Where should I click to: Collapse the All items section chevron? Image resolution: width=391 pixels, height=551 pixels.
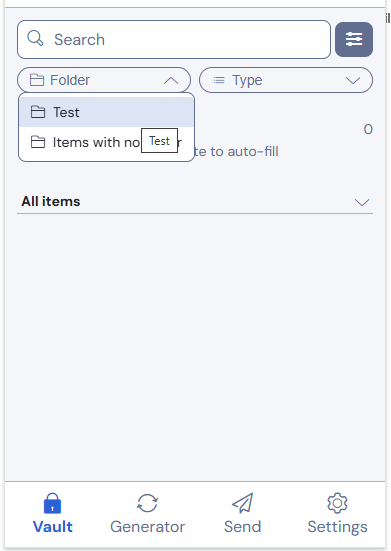click(362, 202)
